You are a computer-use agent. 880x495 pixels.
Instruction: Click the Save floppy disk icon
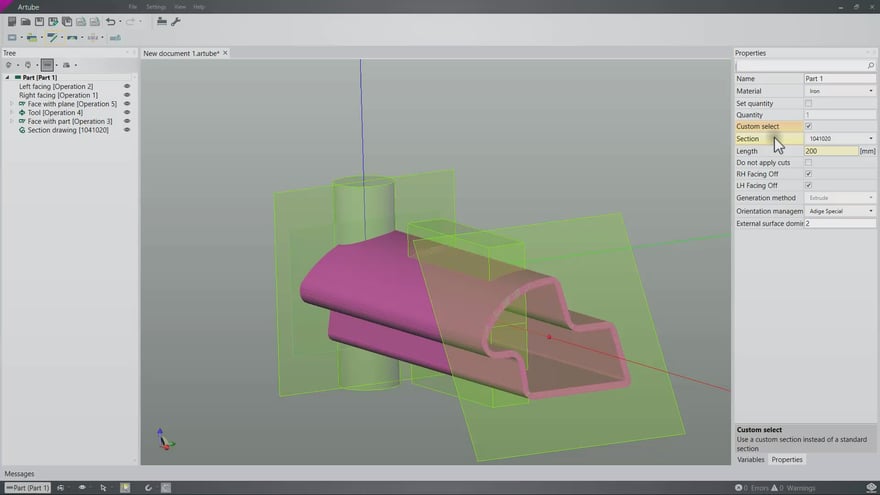[39, 21]
